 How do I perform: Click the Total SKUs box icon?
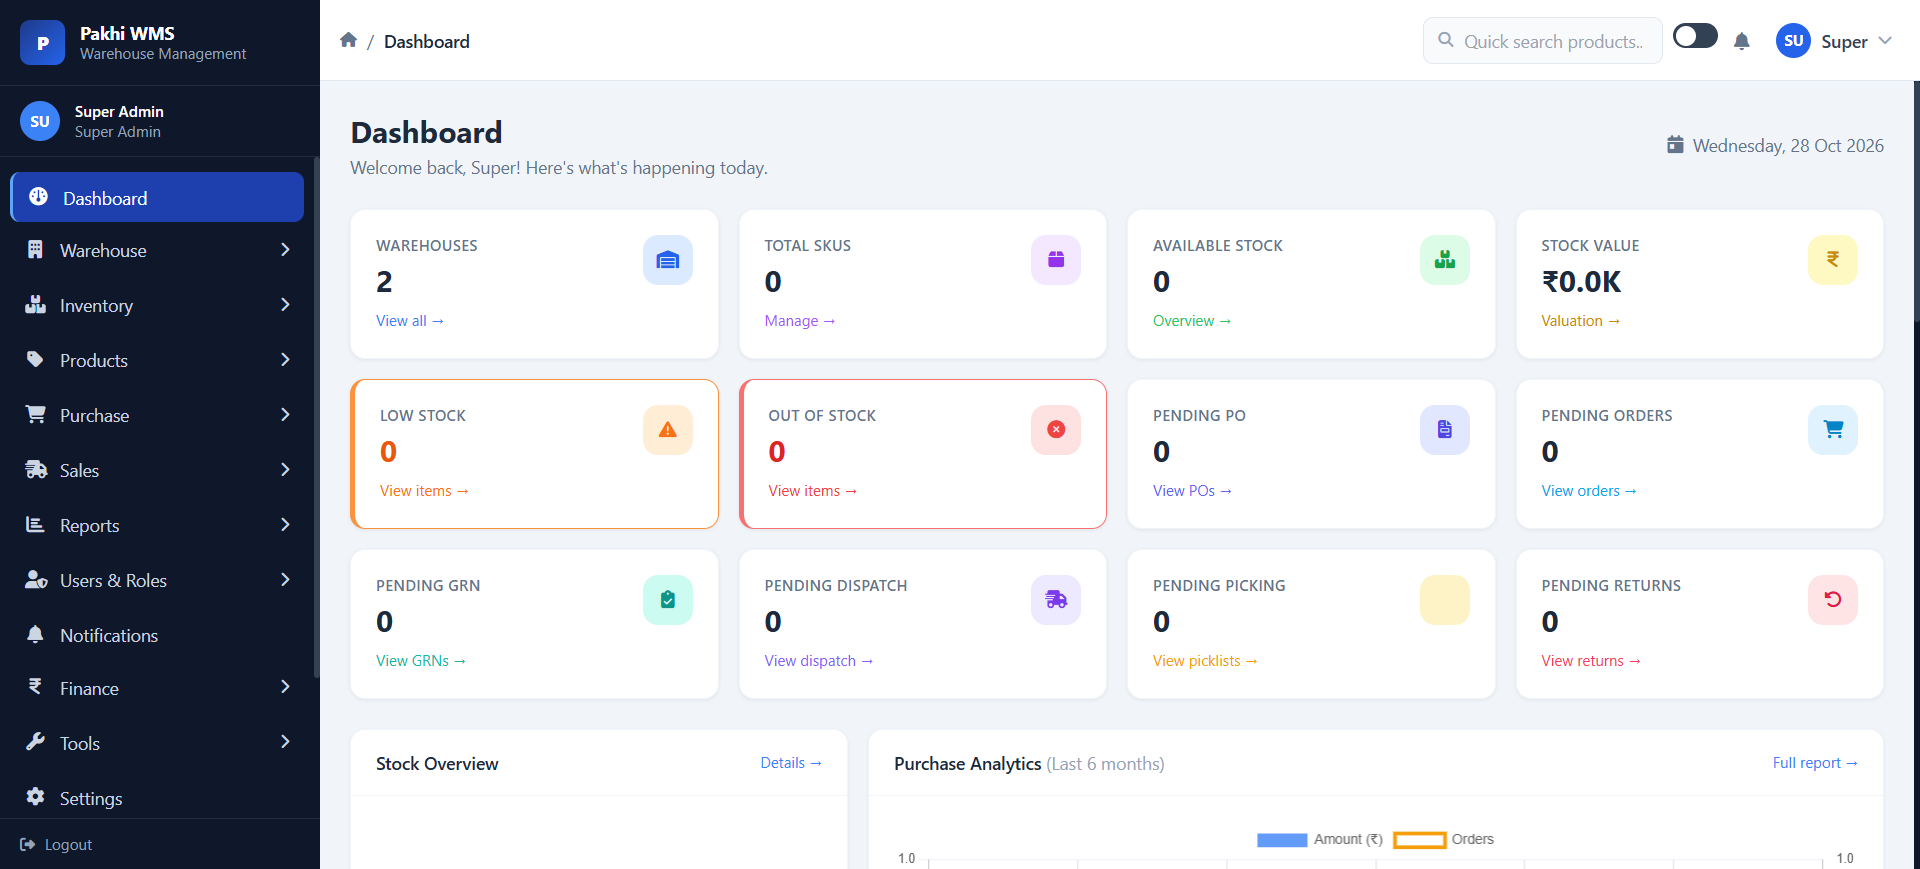(1056, 260)
